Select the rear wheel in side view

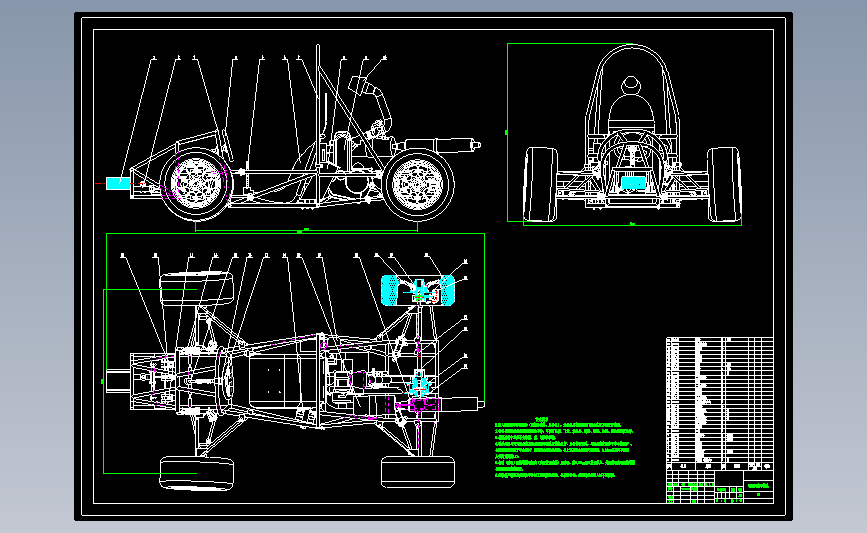(418, 184)
